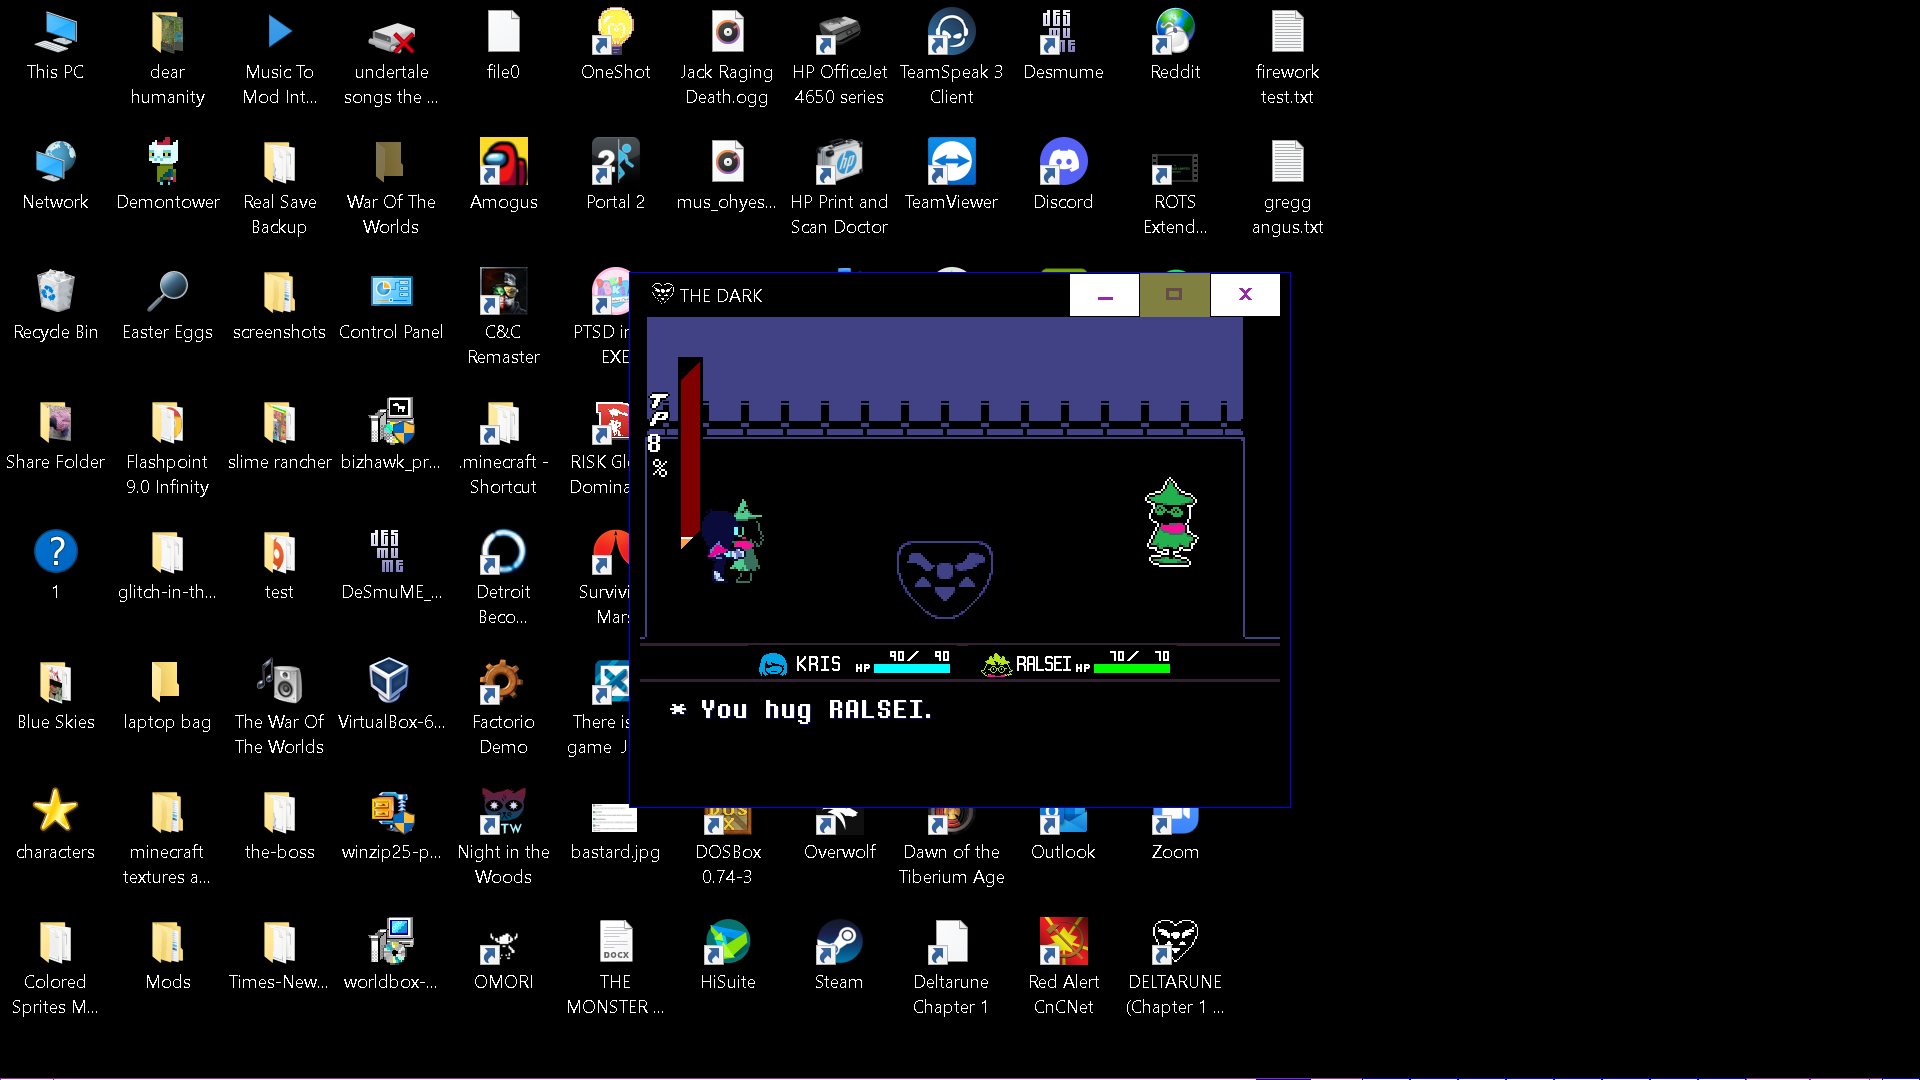Select the Red Alert CnCNet icon
The image size is (1920, 1080).
1063,943
